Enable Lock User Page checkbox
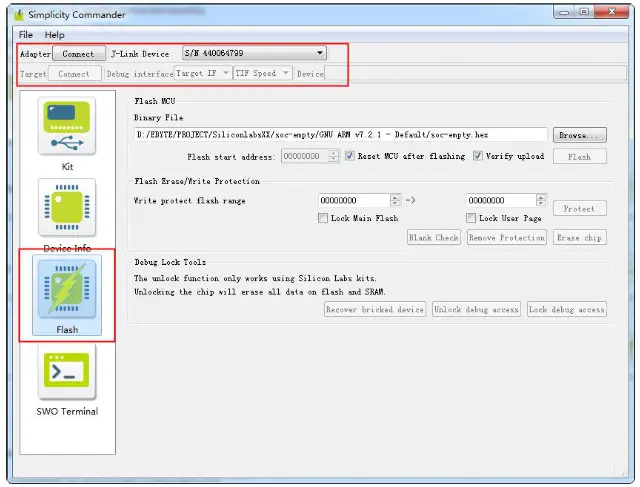 pos(471,218)
